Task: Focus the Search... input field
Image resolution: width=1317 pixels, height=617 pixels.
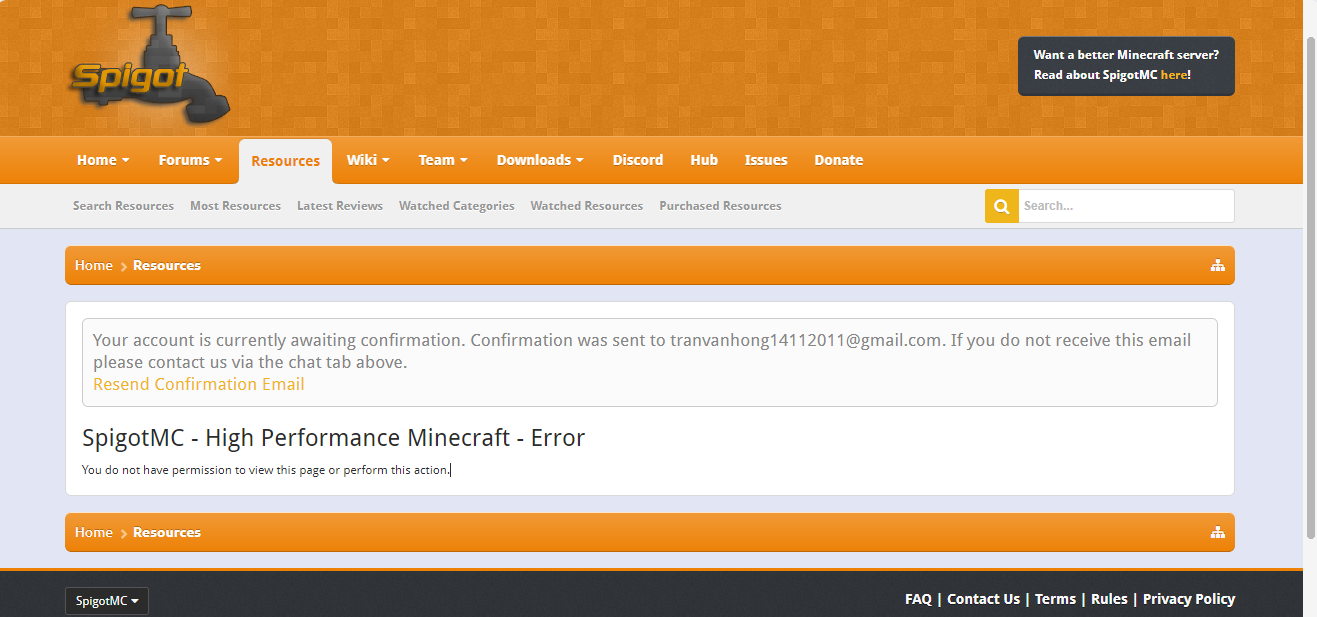Action: 1126,206
